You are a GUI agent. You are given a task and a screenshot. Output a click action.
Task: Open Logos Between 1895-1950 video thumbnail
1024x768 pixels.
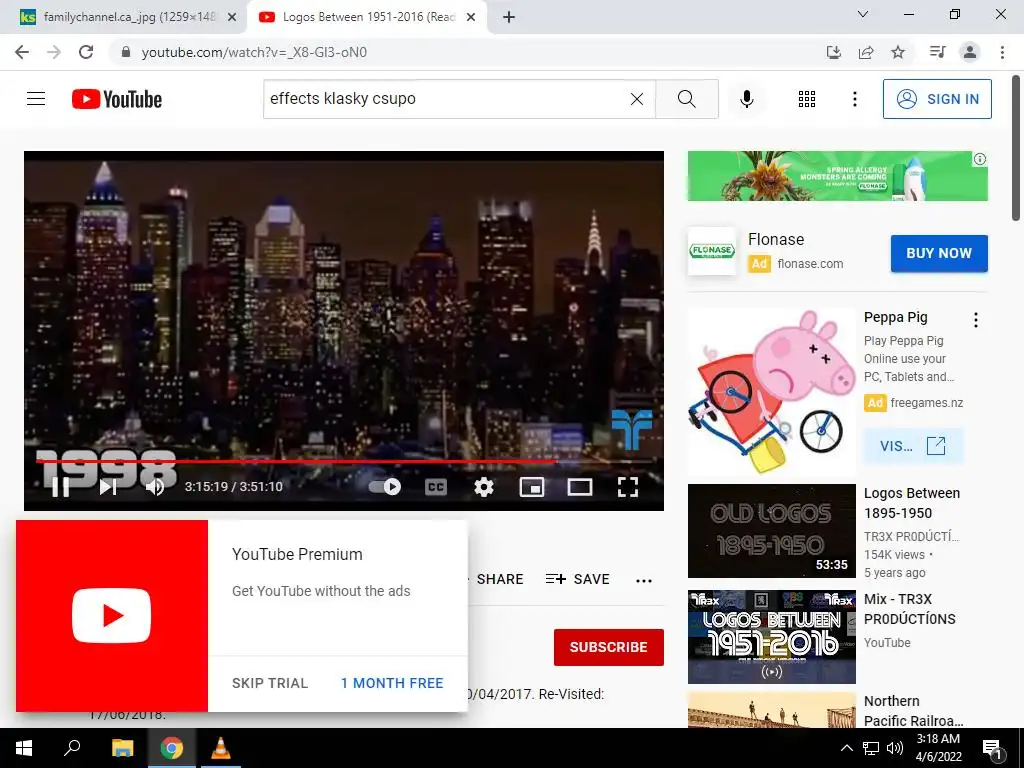771,531
